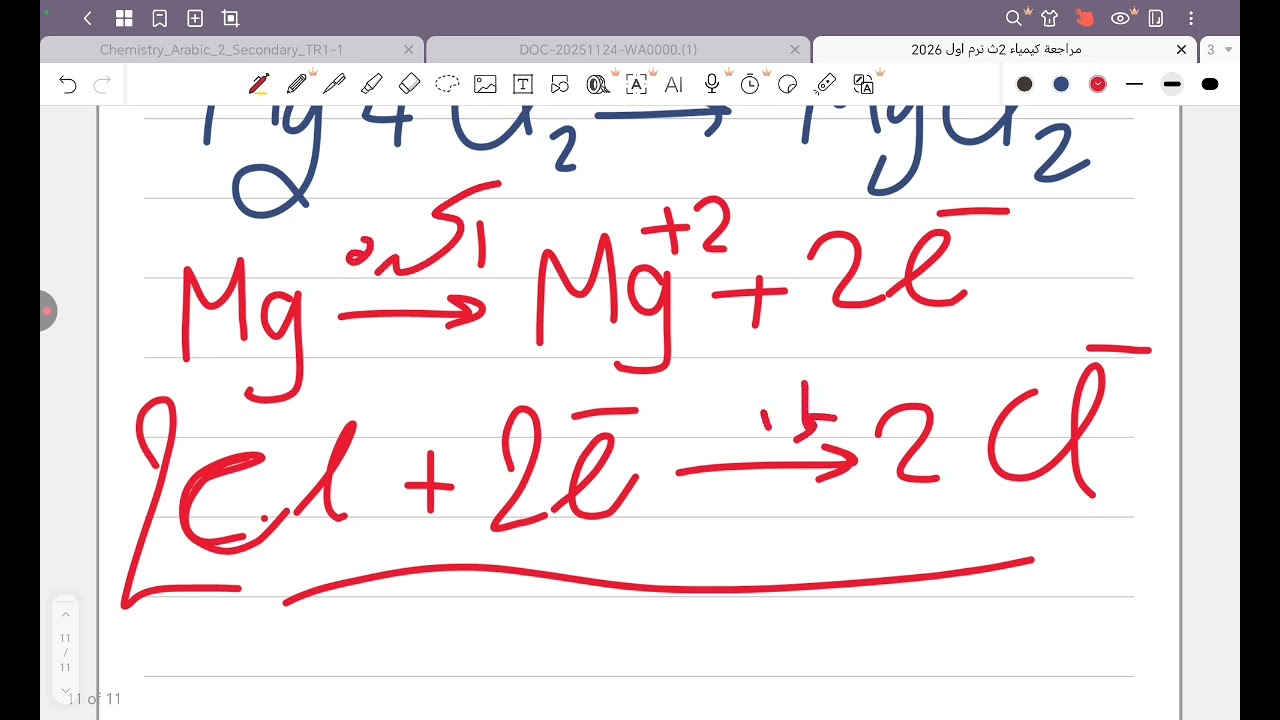Close the مراجعة كيمياء tab

click(x=1182, y=50)
